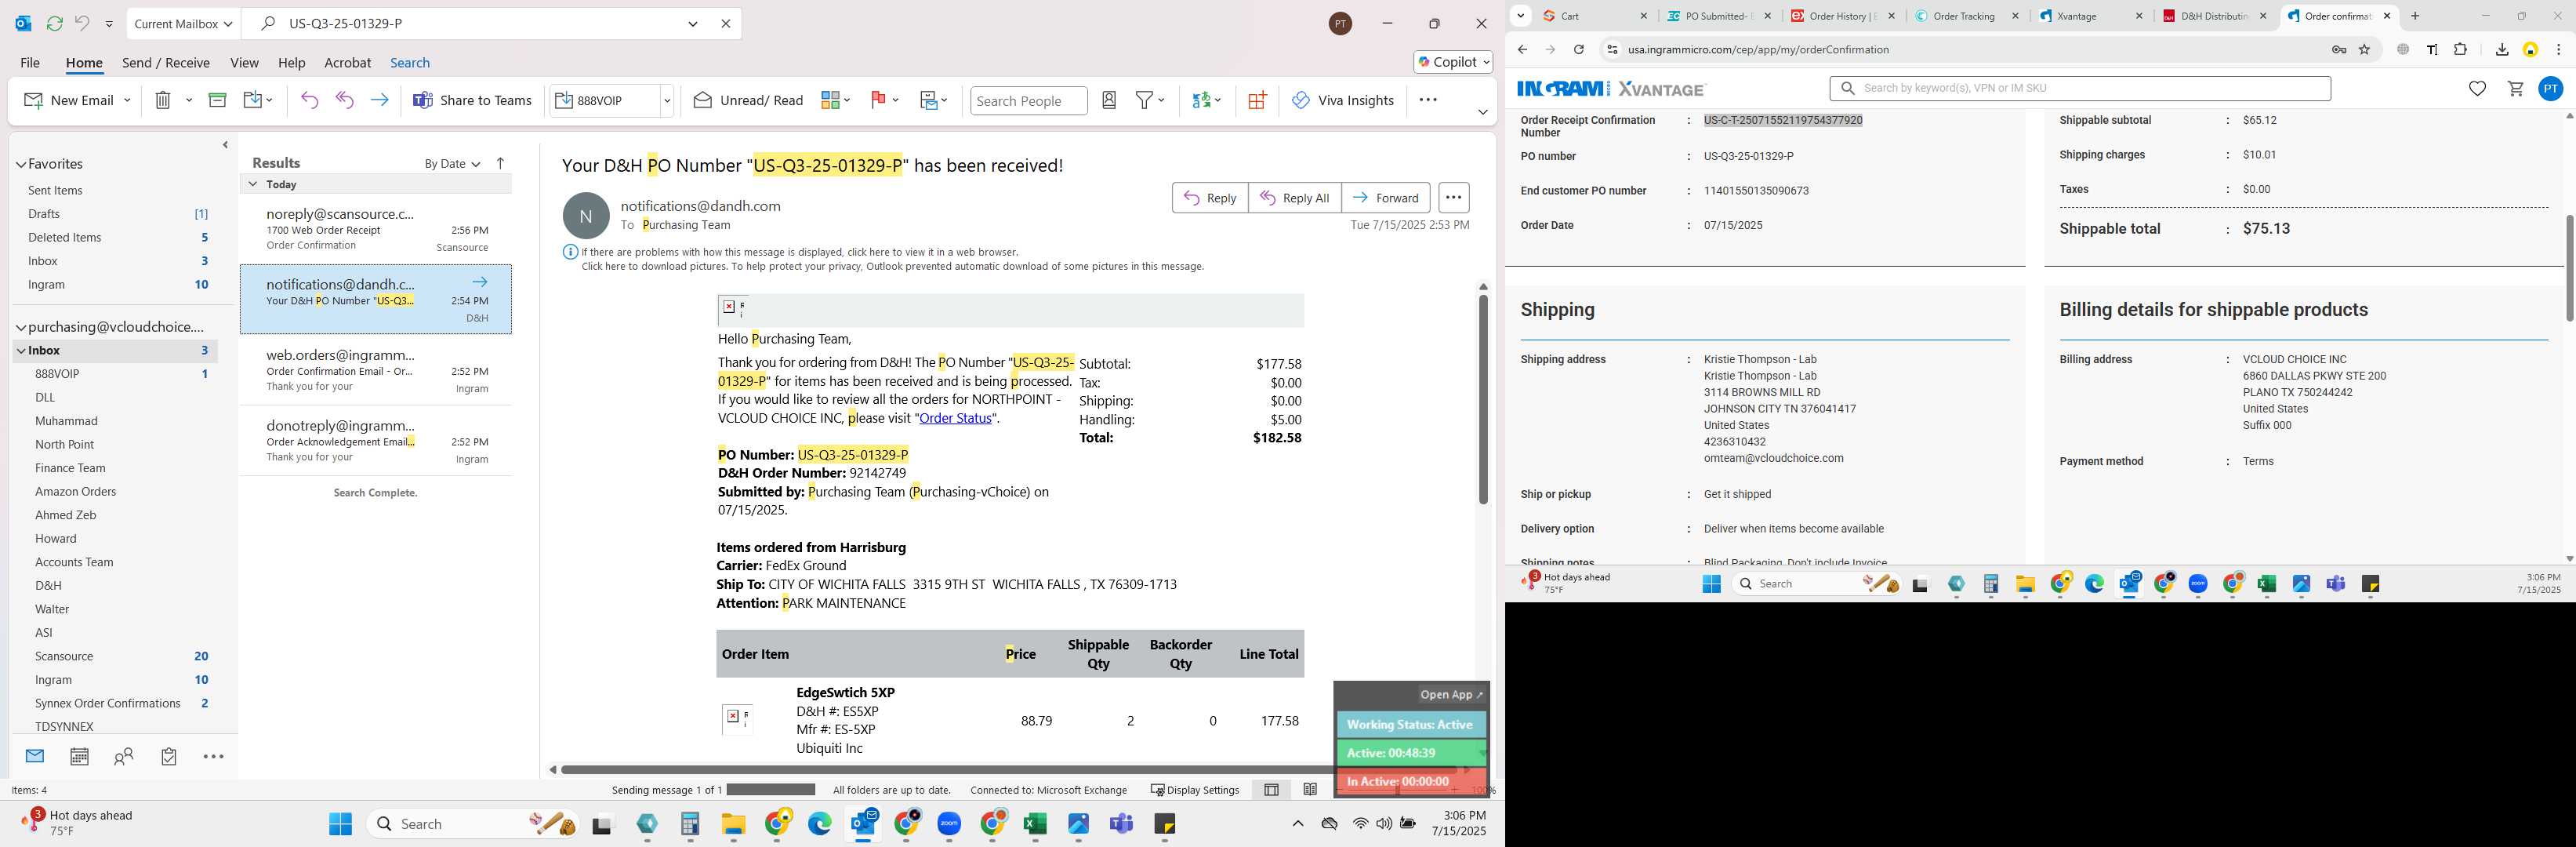Open the 888VOIP Quick Steps dropdown
Viewport: 2576px width, 847px height.
pyautogui.click(x=667, y=100)
